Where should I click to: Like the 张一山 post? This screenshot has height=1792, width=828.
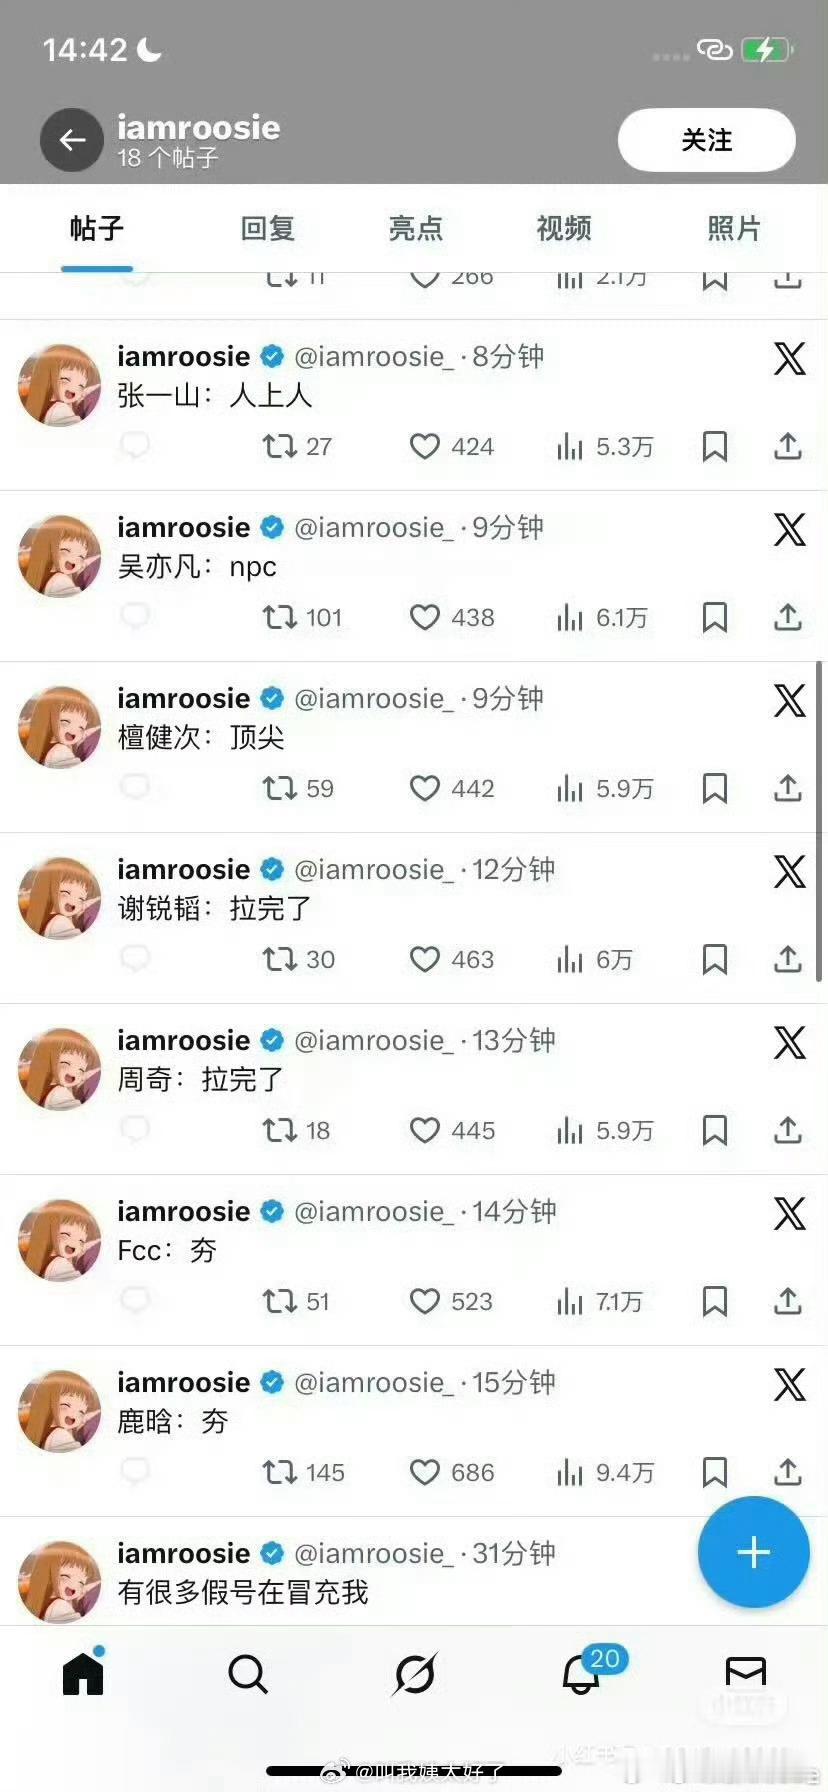(425, 446)
